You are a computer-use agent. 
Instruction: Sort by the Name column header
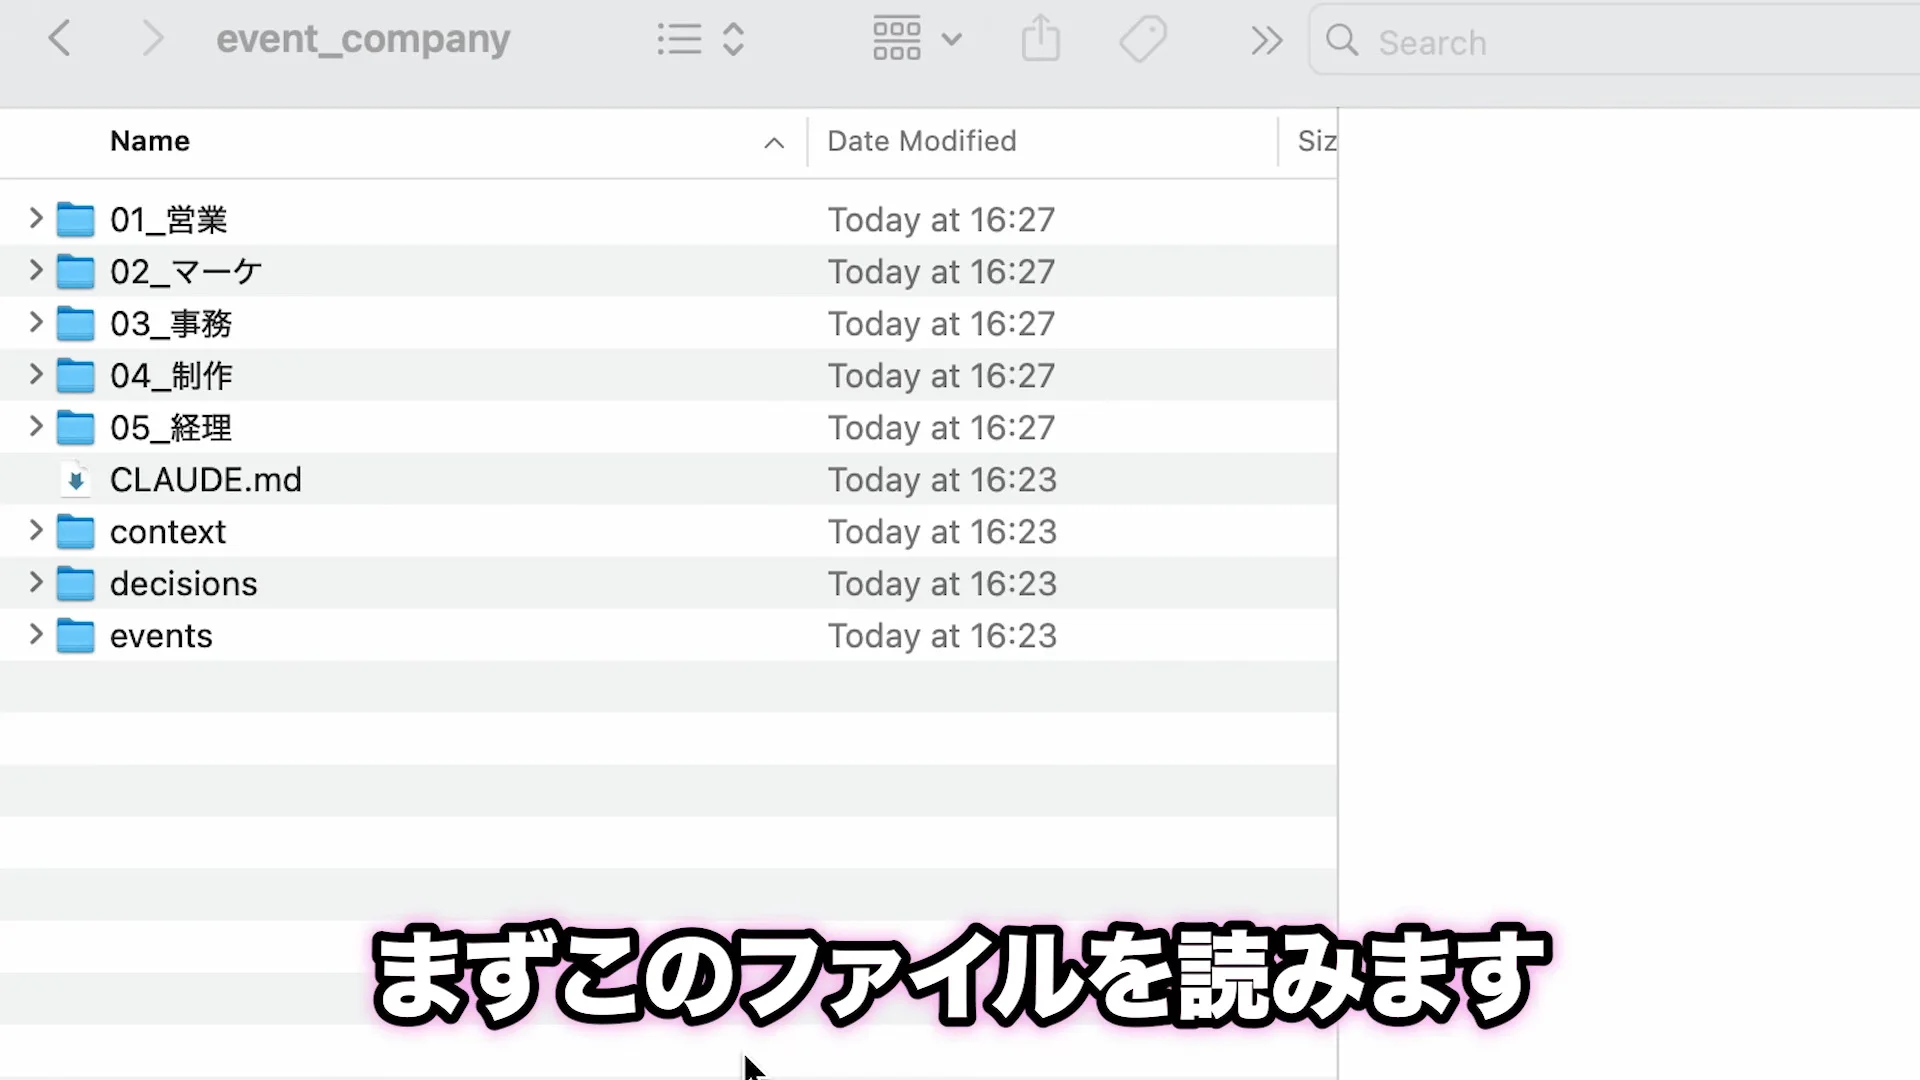[x=150, y=141]
